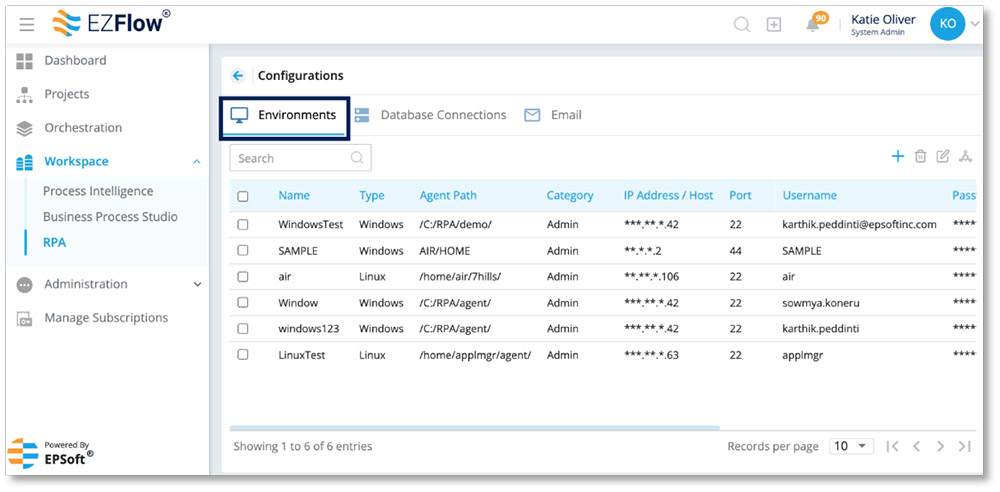This screenshot has width=1000, height=492.
Task: Click the plus-box quick add icon
Action: [x=774, y=25]
